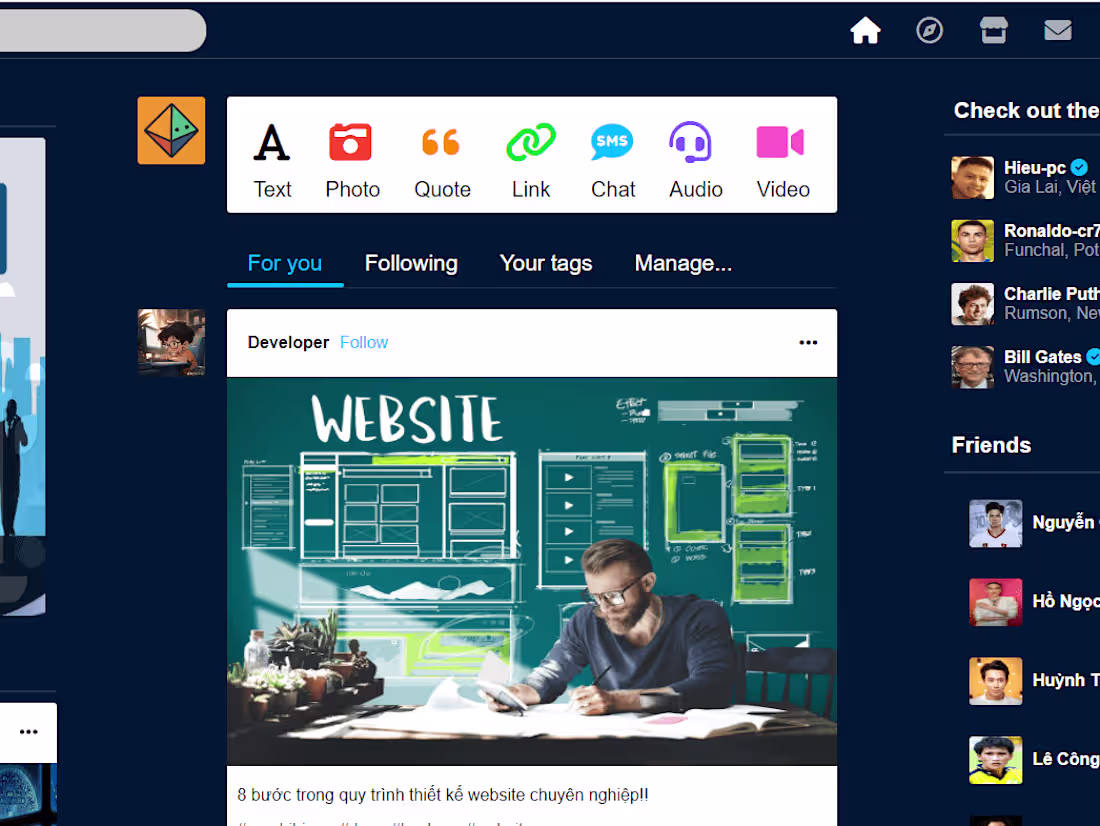This screenshot has width=1100, height=826.
Task: Click Bill Gates' avatar photo
Action: 972,367
